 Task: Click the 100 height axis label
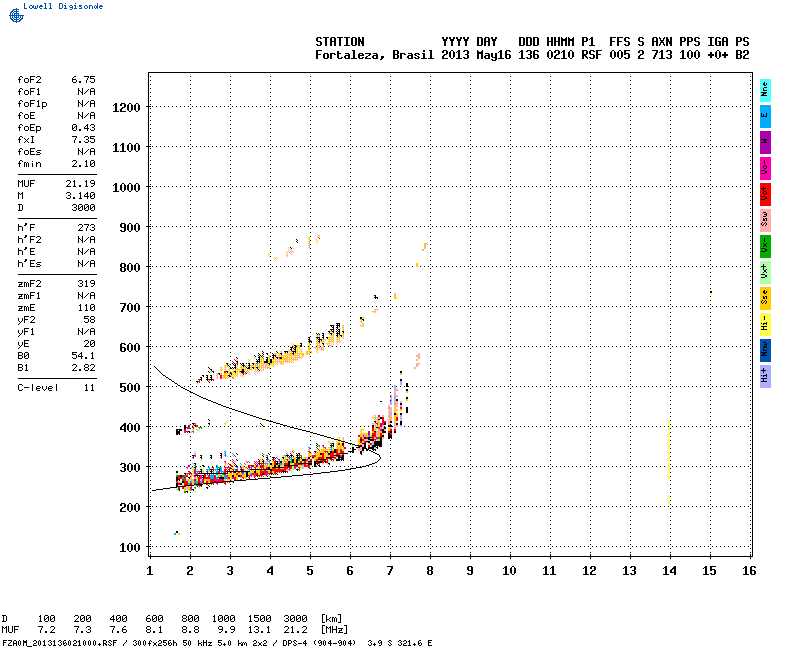click(130, 548)
